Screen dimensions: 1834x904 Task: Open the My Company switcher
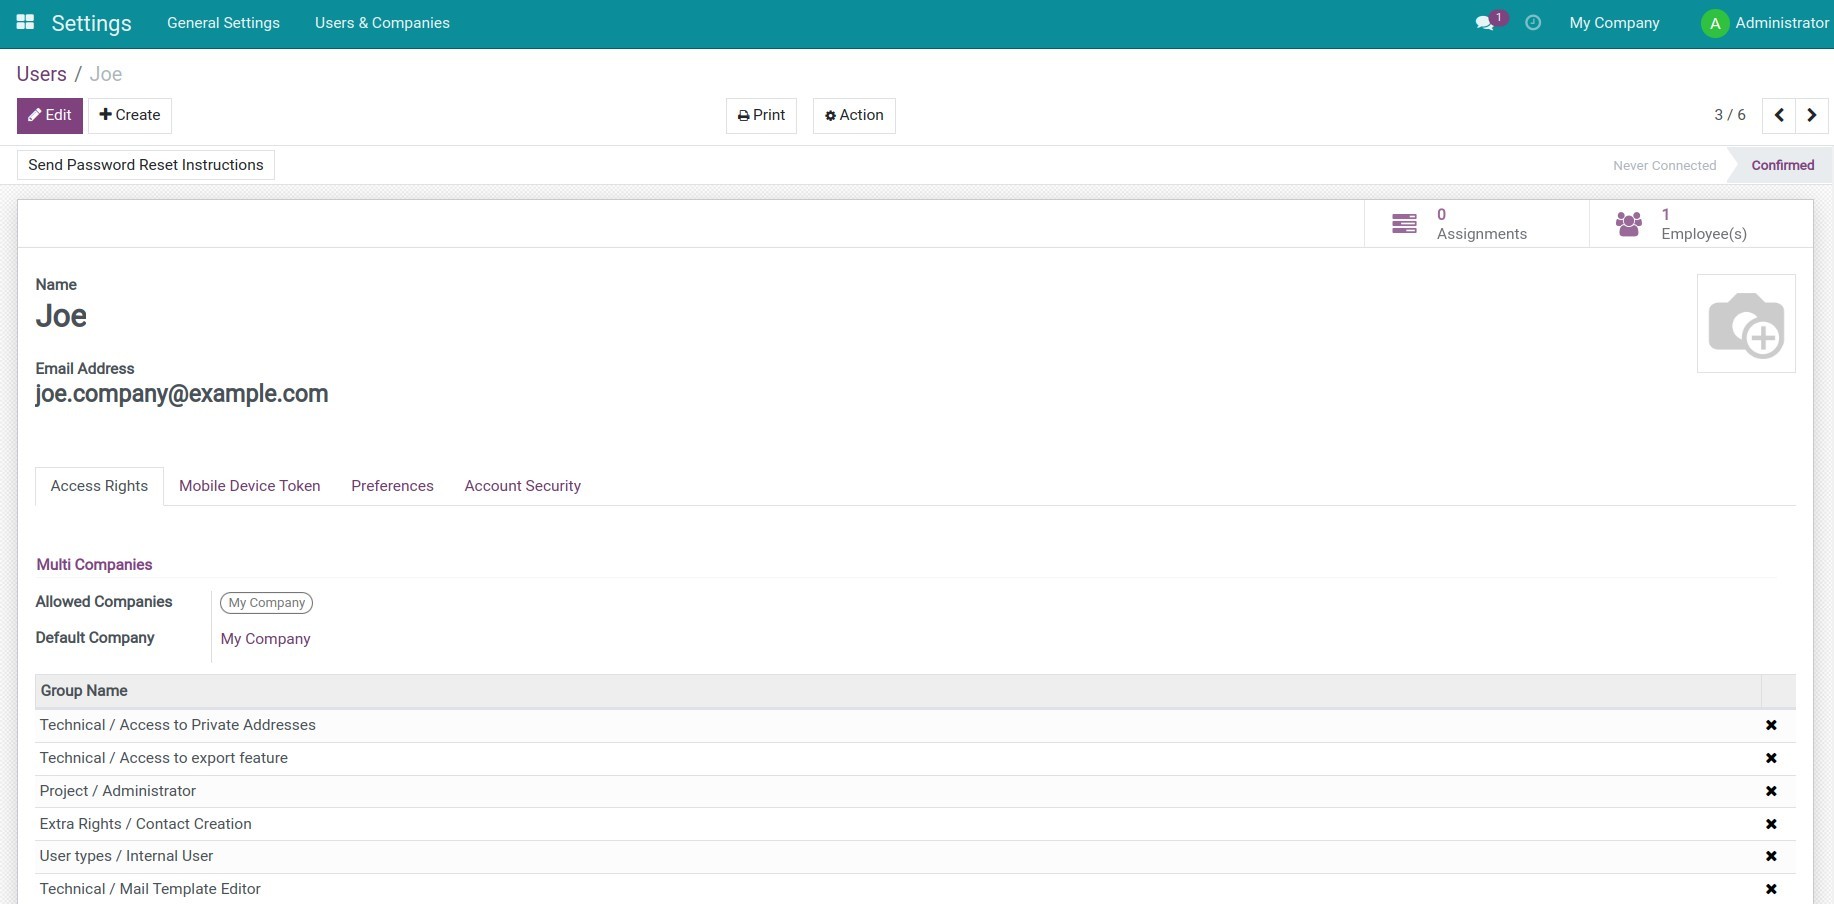(x=1614, y=22)
